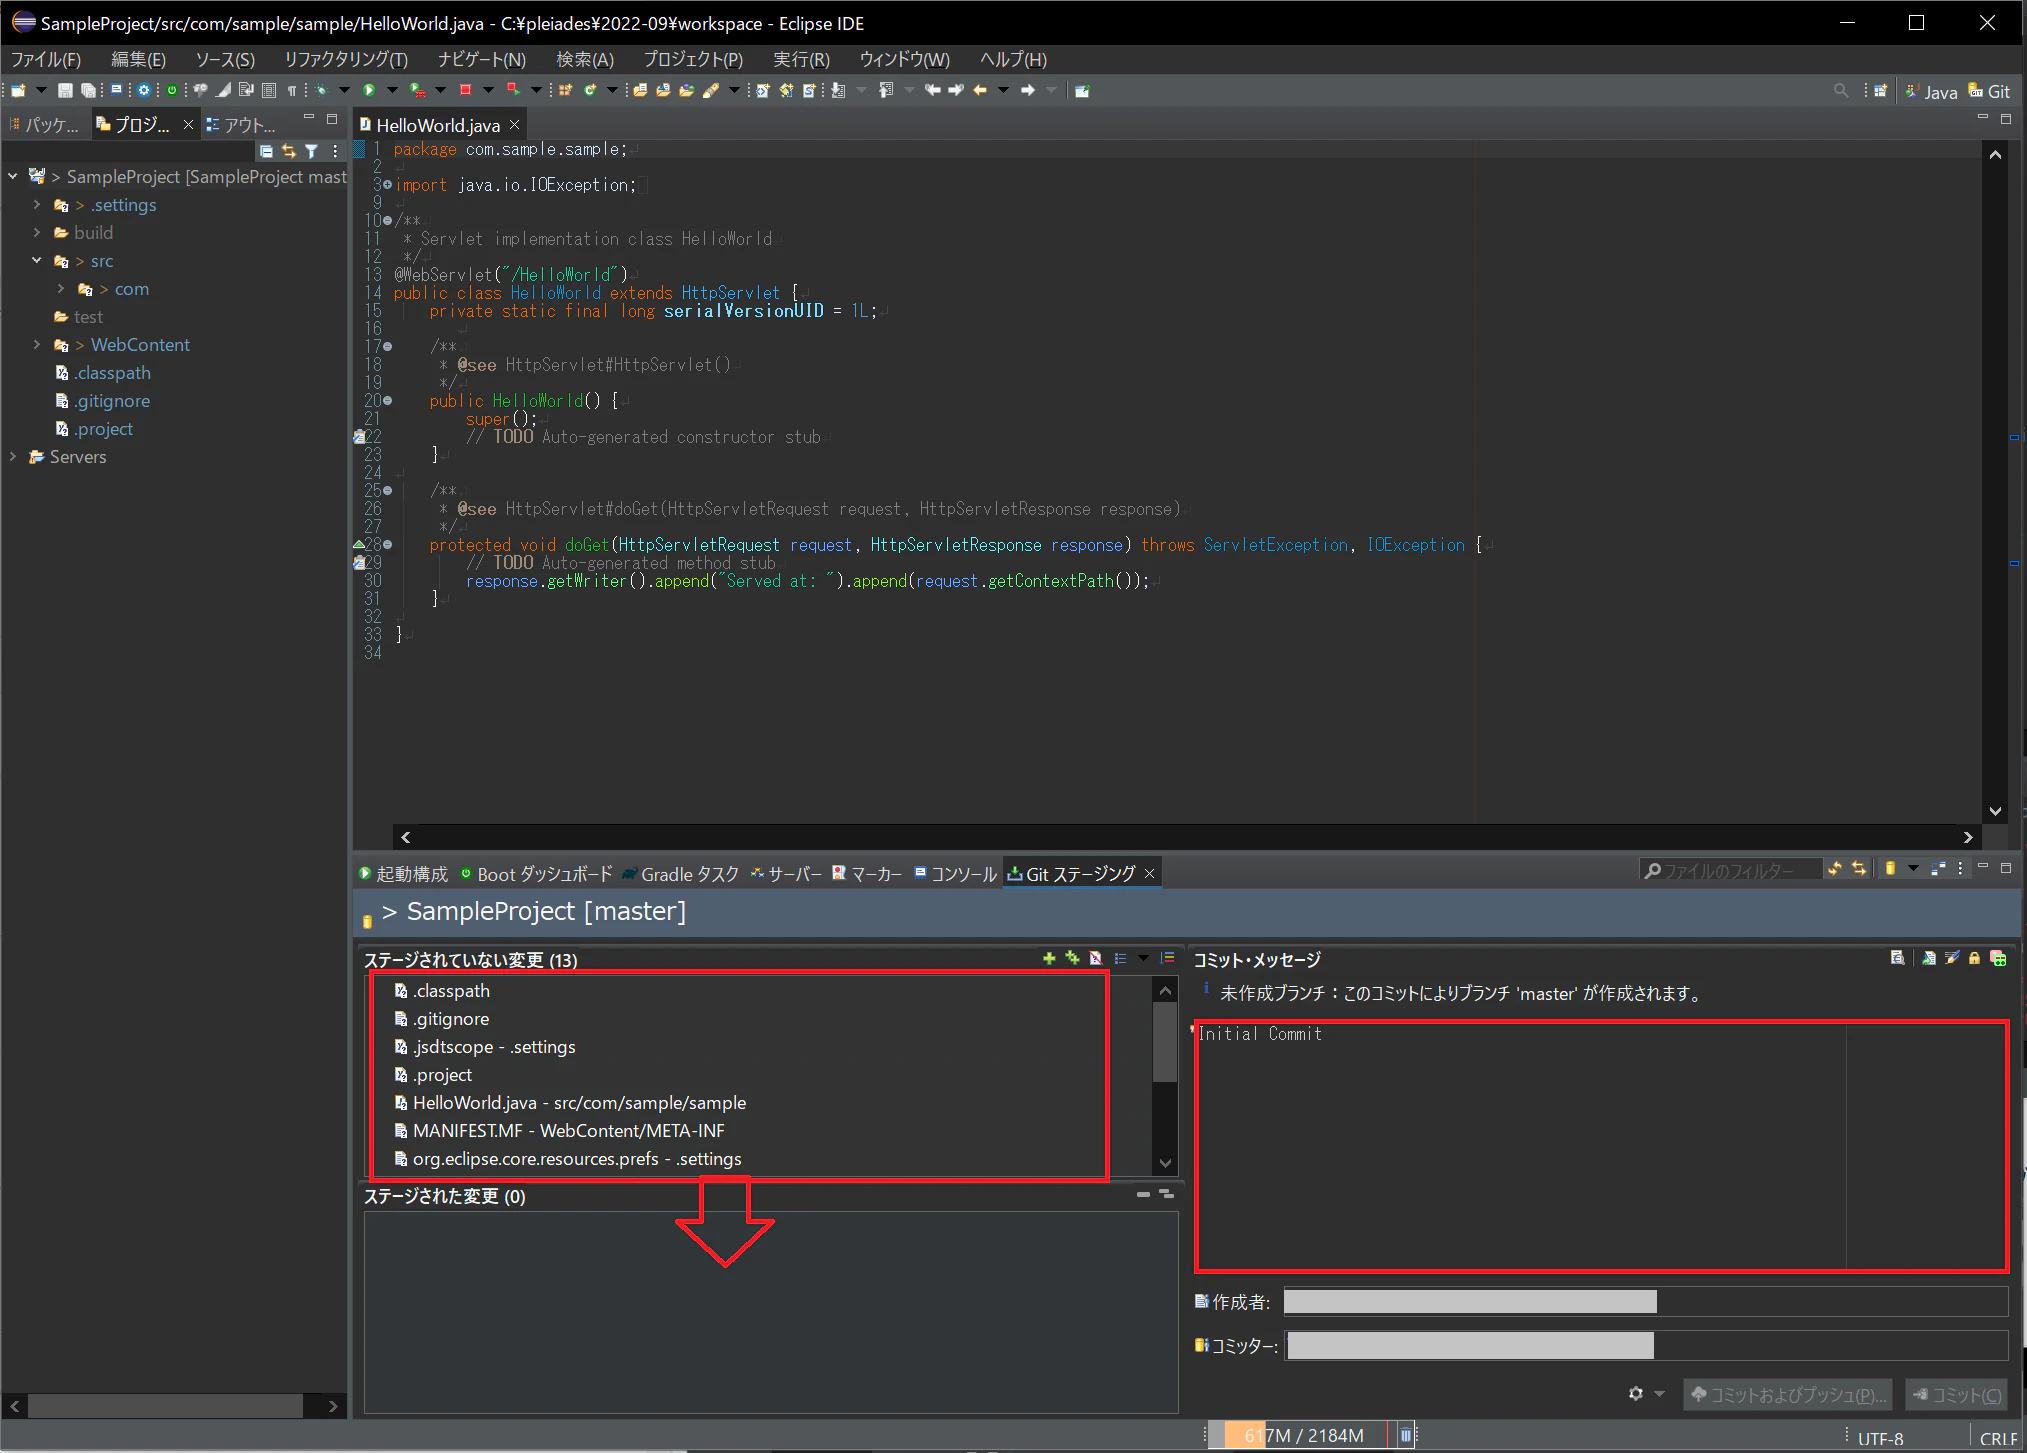Open the リファクタリング(T) menu
The width and height of the screenshot is (2027, 1453).
[345, 60]
